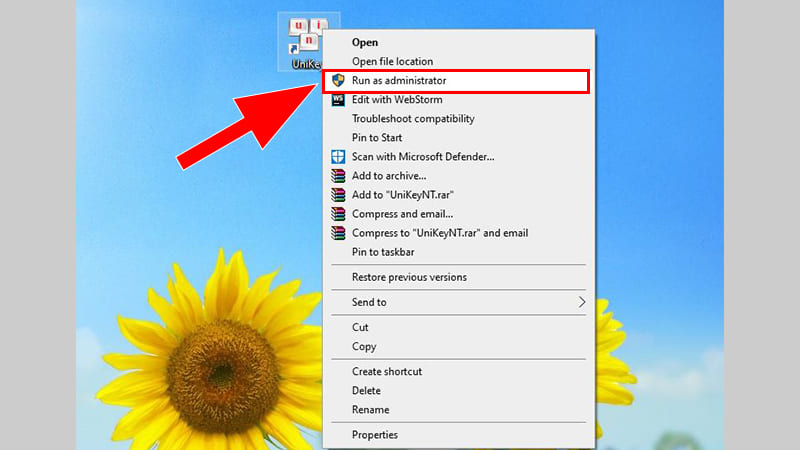The image size is (800, 450).
Task: Select Rename in the context menu
Action: coord(369,410)
